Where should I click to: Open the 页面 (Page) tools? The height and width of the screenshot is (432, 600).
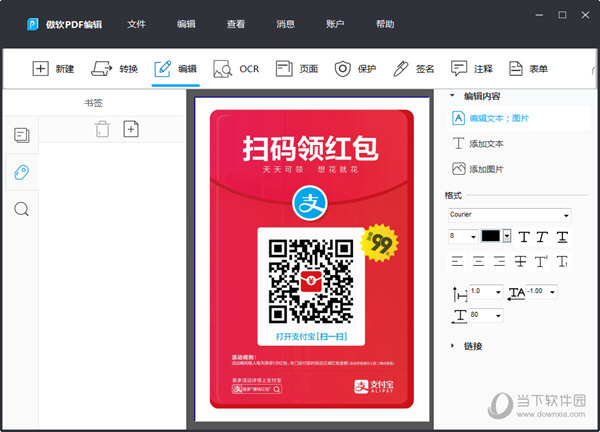297,69
